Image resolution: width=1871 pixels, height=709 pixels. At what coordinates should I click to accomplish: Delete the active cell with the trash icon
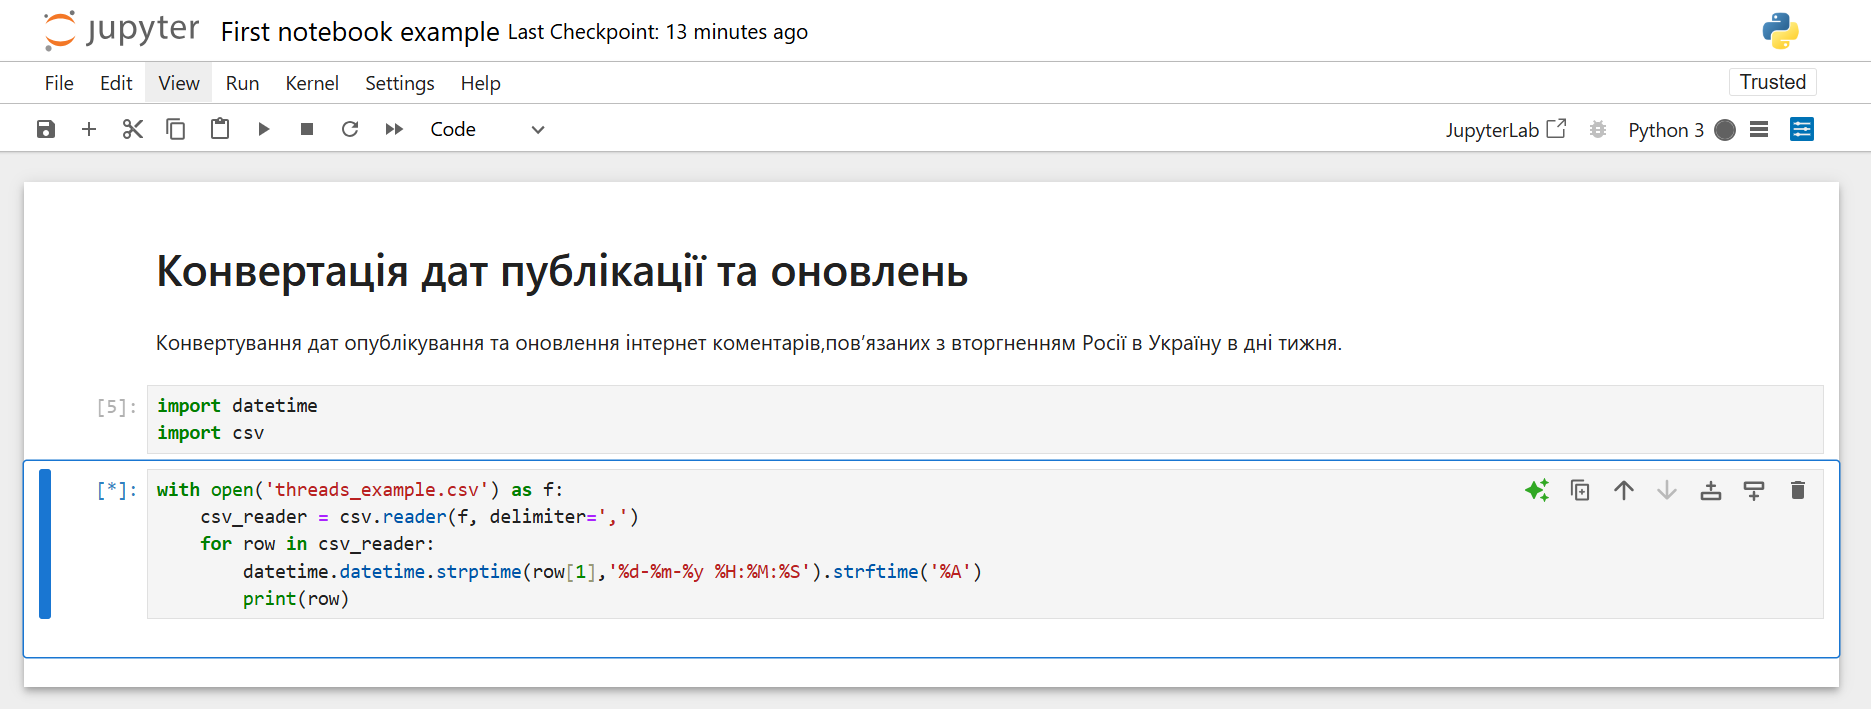(x=1797, y=490)
